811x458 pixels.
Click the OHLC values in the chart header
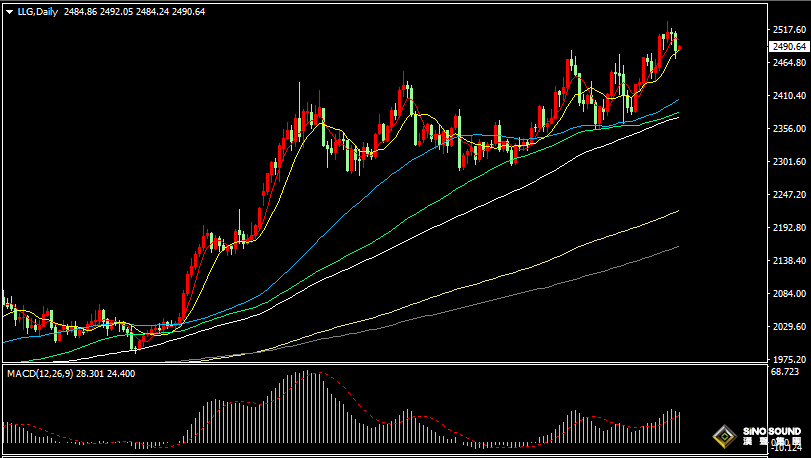point(134,11)
